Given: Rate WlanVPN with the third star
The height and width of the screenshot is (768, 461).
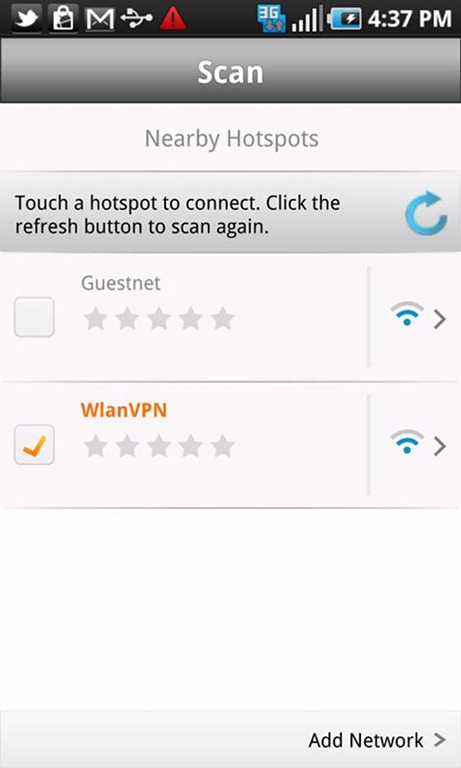Looking at the screenshot, I should (159, 446).
